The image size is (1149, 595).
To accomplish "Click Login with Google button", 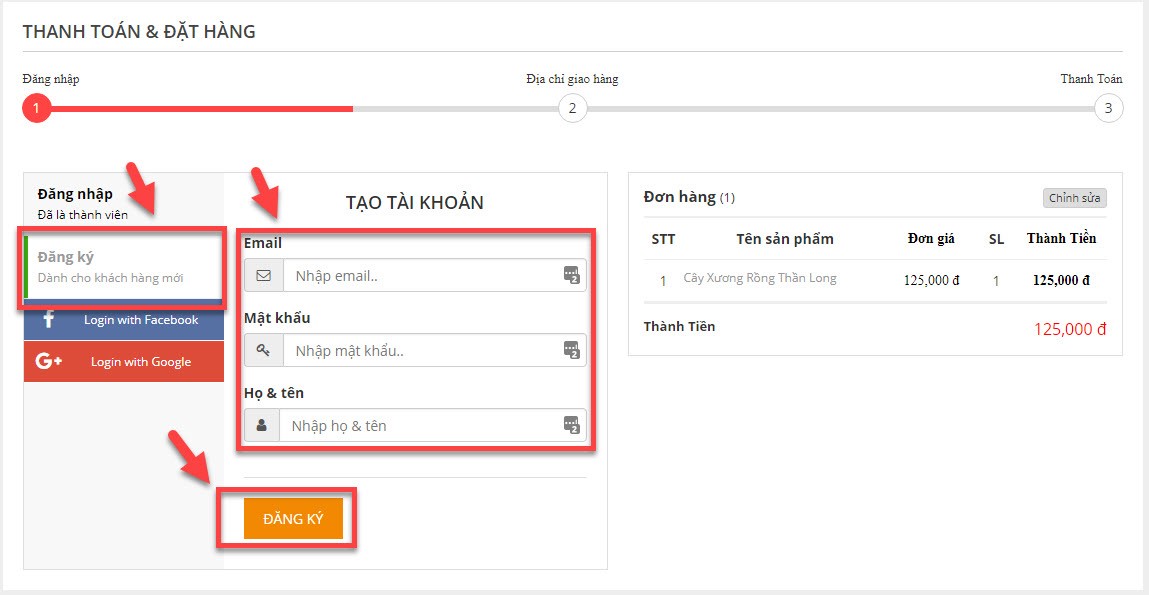I will (124, 361).
